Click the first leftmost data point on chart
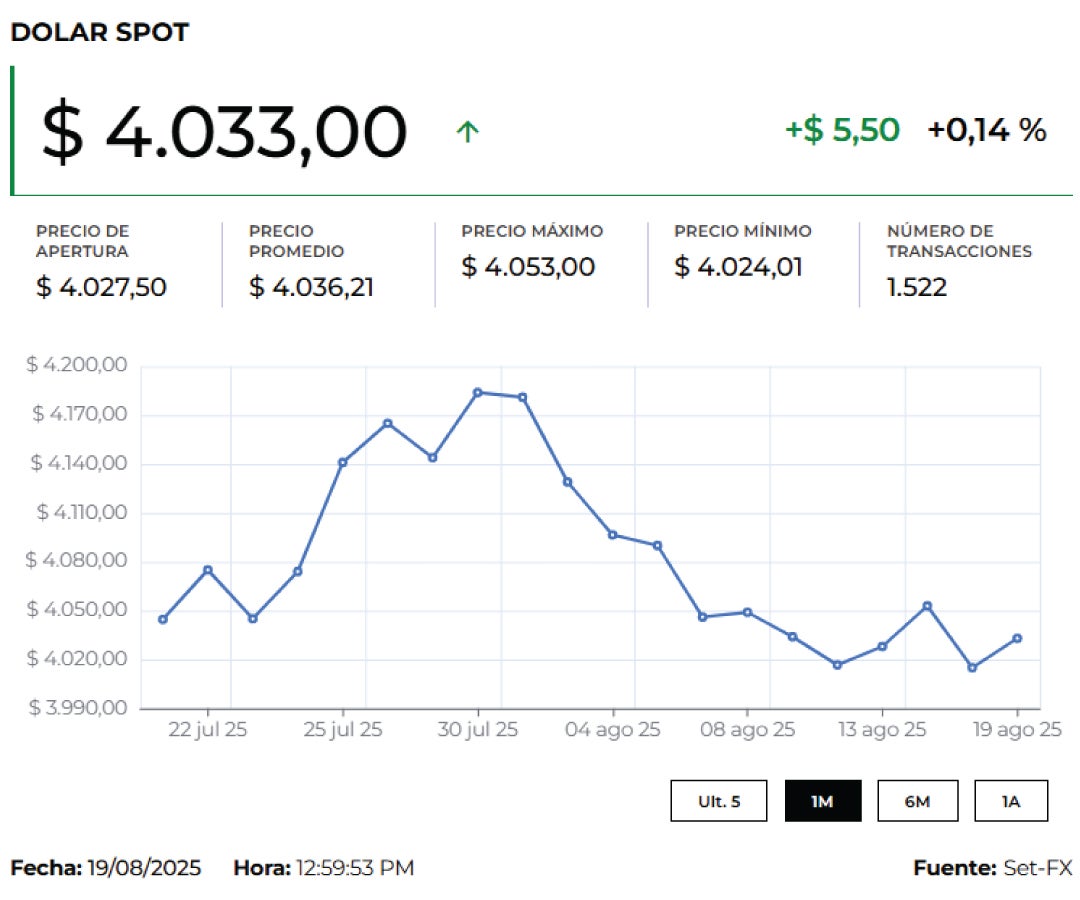 tap(163, 619)
